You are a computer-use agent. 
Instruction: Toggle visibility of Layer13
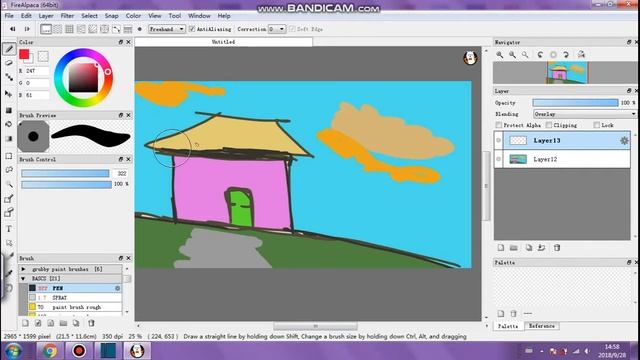(498, 140)
